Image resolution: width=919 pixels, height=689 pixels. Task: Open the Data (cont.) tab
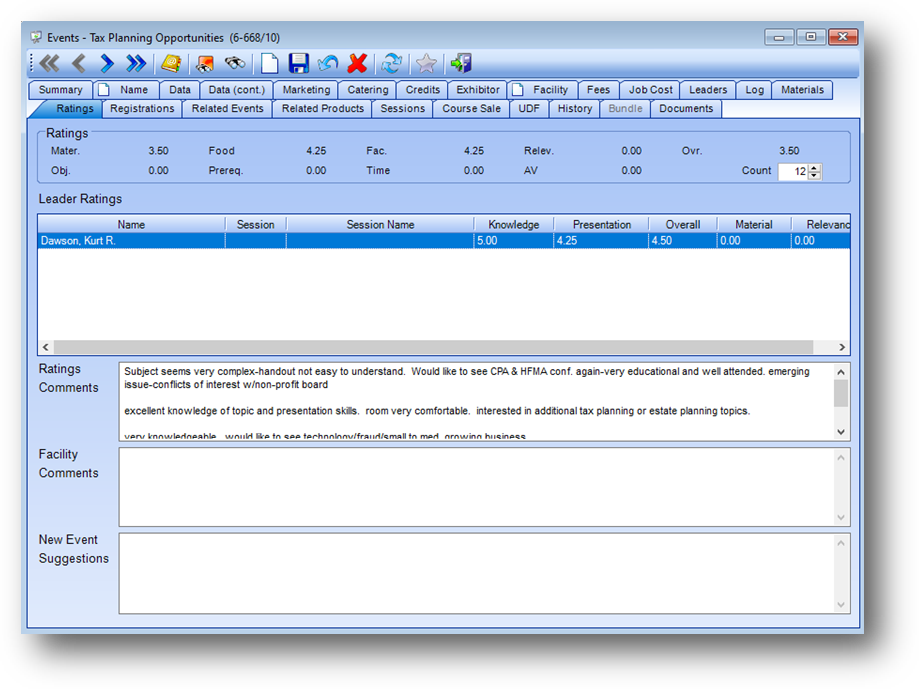tap(237, 90)
